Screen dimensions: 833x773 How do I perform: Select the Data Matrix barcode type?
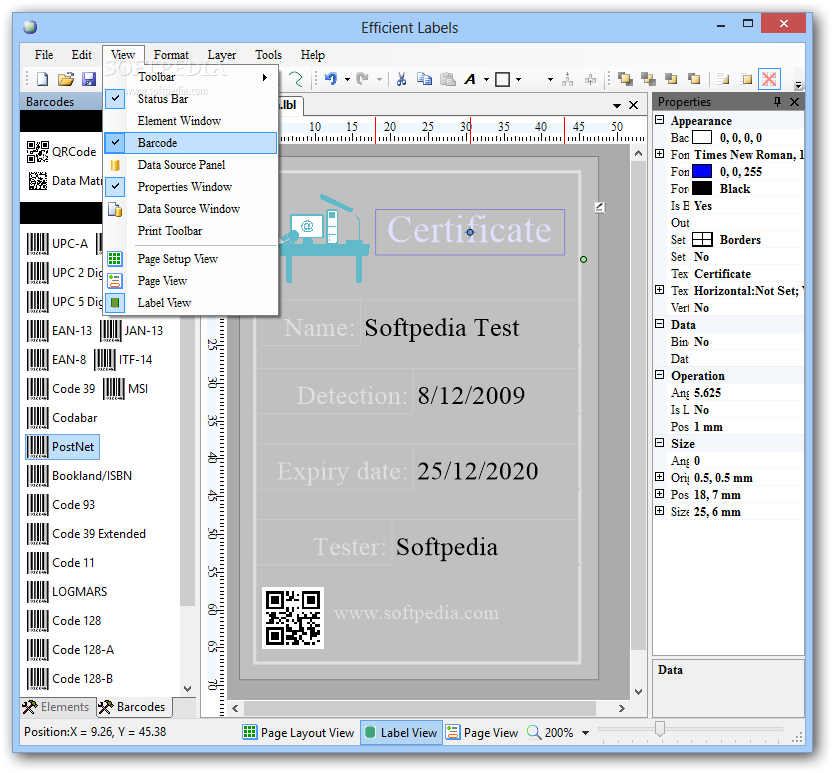pyautogui.click(x=64, y=181)
